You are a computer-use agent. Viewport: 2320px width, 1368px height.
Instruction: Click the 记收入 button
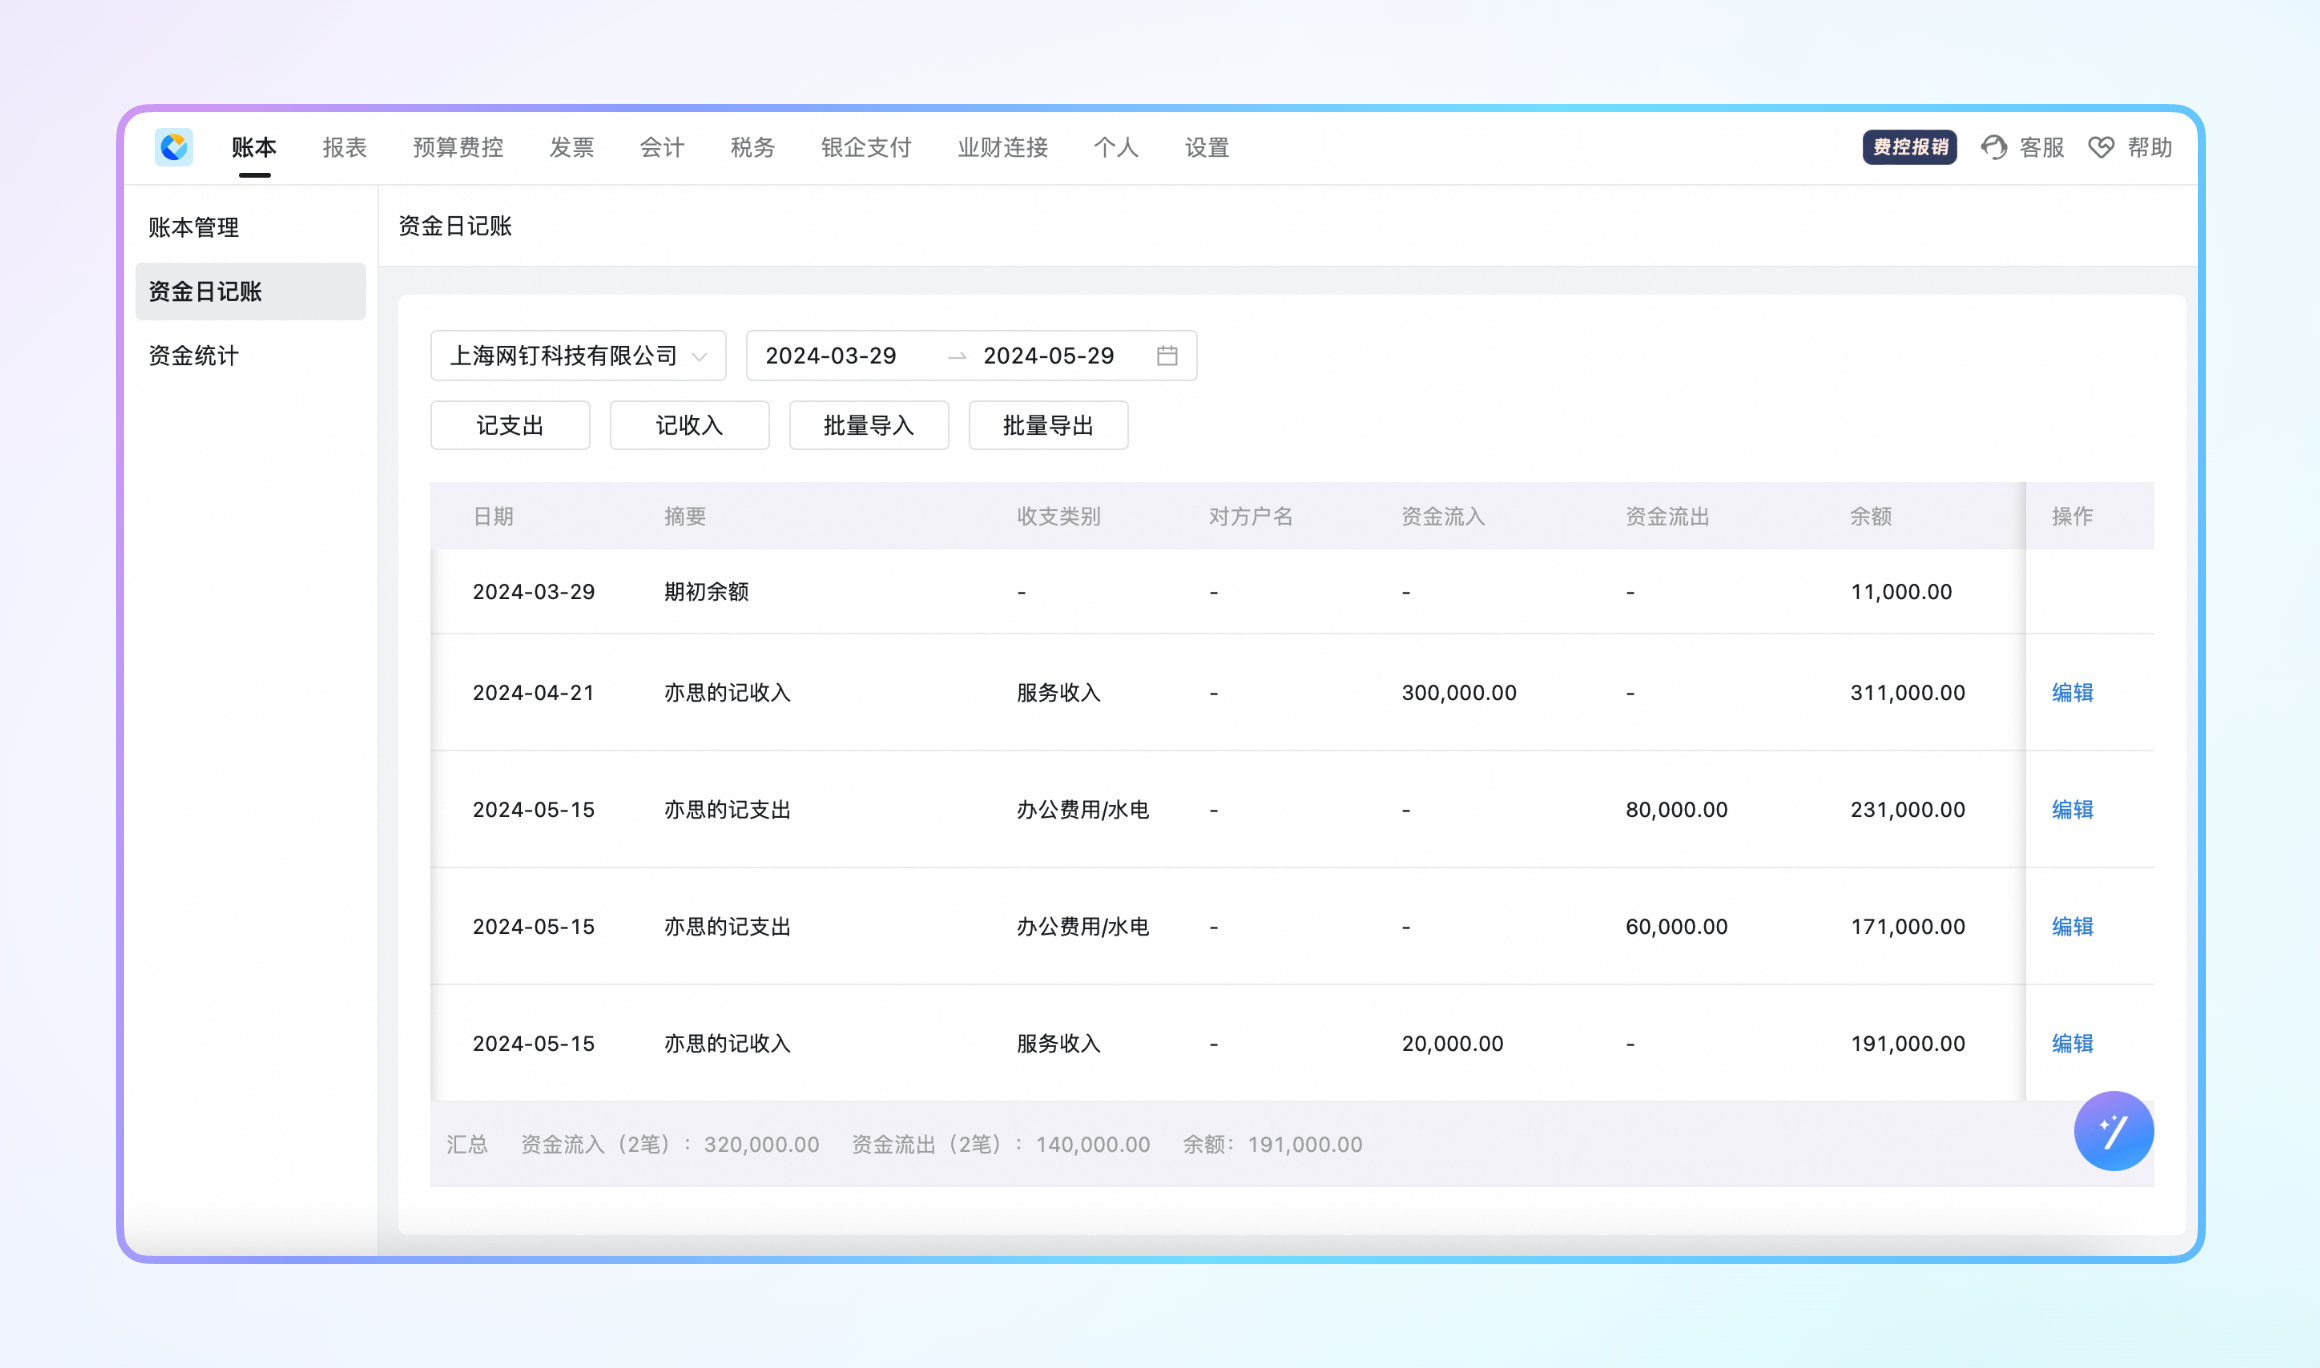tap(689, 425)
